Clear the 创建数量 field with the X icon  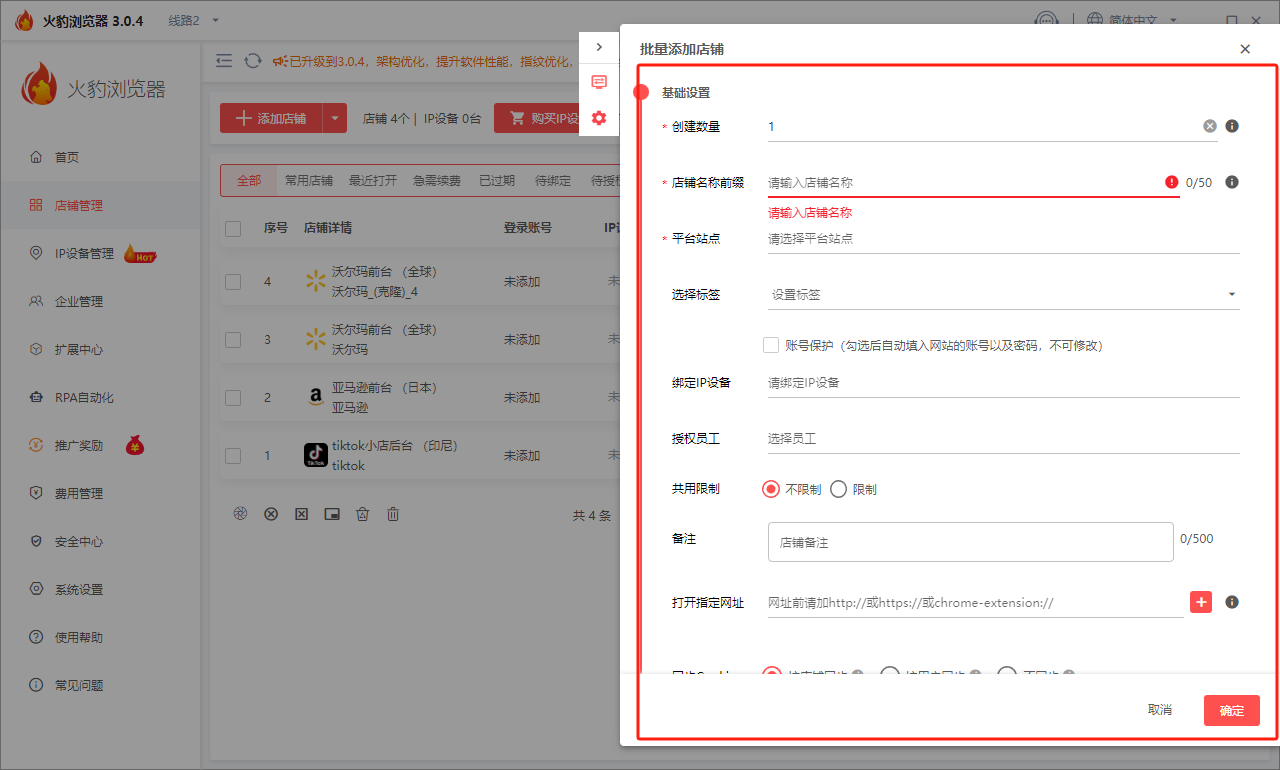pos(1210,126)
